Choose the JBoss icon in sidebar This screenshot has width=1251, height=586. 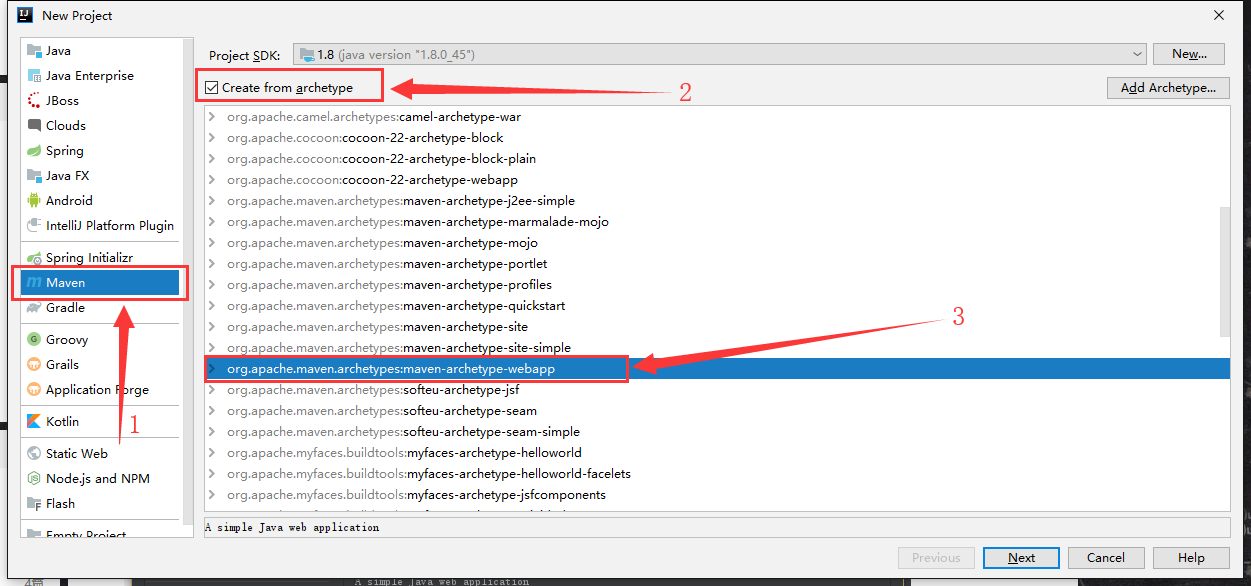click(x=34, y=101)
